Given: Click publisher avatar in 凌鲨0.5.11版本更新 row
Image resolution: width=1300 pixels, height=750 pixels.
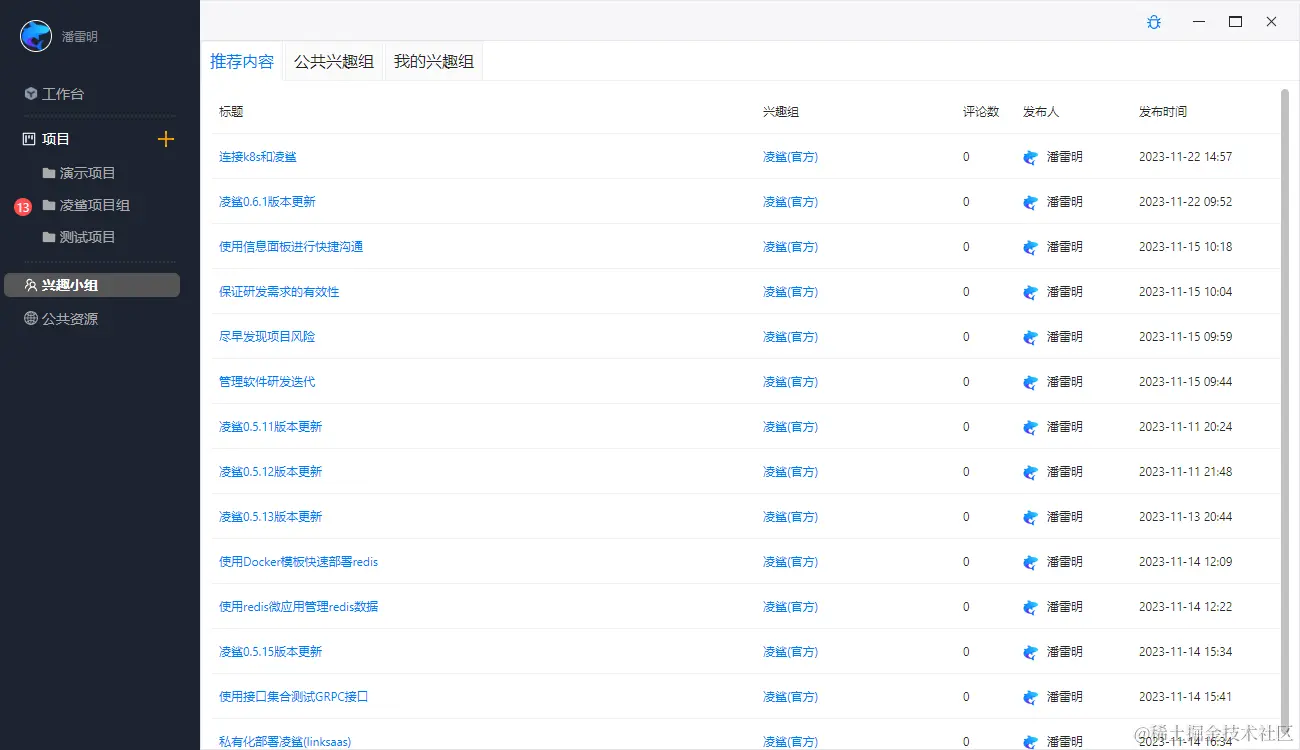Looking at the screenshot, I should click(x=1031, y=427).
